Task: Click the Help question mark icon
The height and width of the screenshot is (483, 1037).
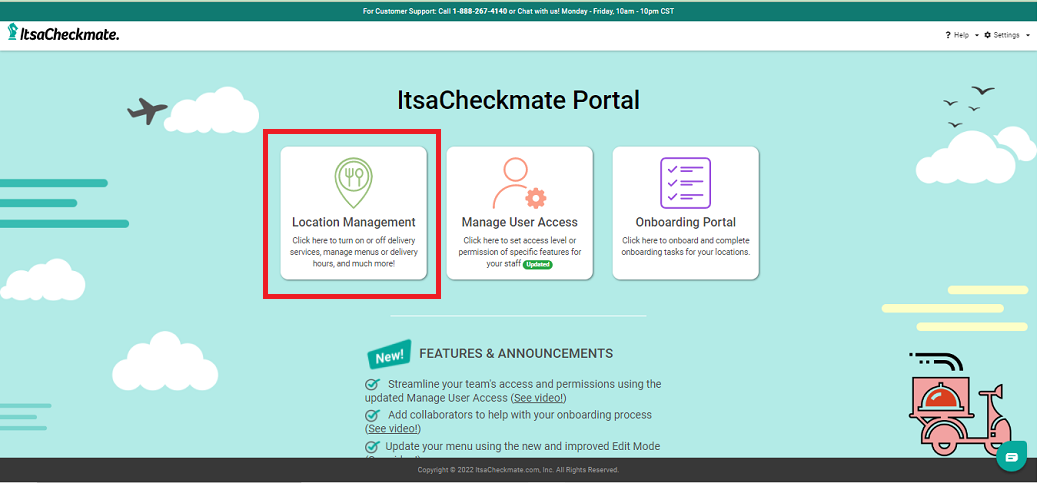Action: pos(948,35)
